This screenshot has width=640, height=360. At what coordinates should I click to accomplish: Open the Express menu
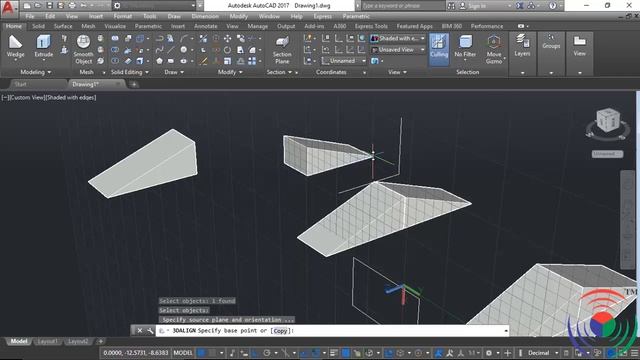coord(322,16)
